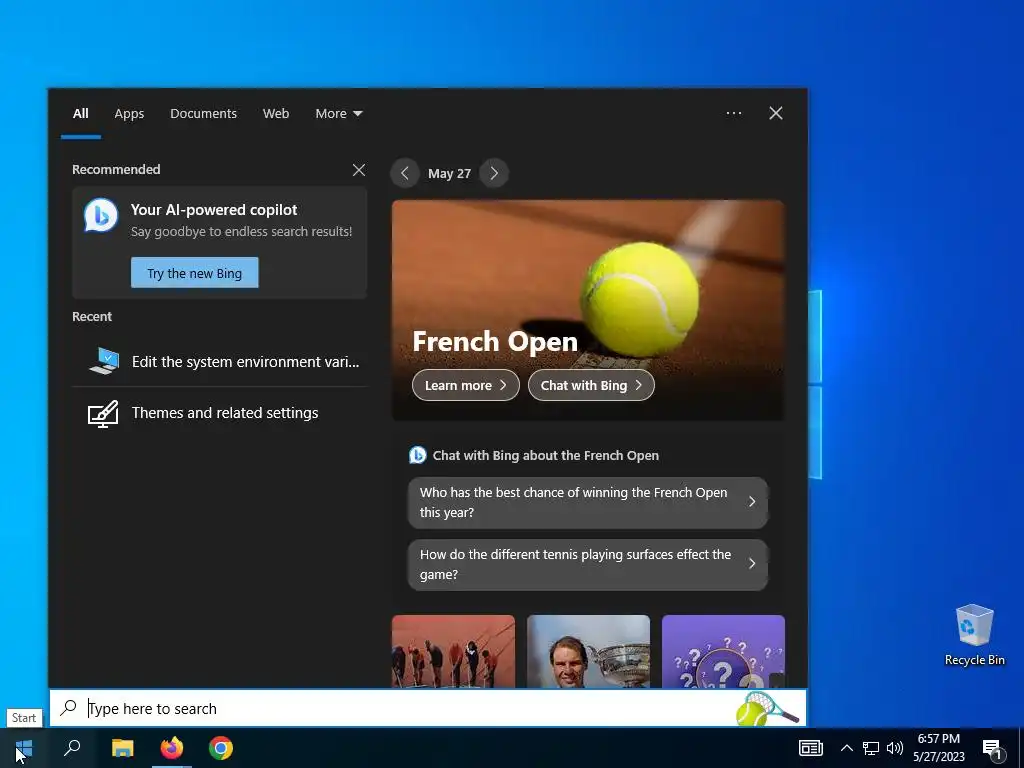Click the tennis racket icon in search box
This screenshot has height=768, width=1024.
[x=767, y=709]
